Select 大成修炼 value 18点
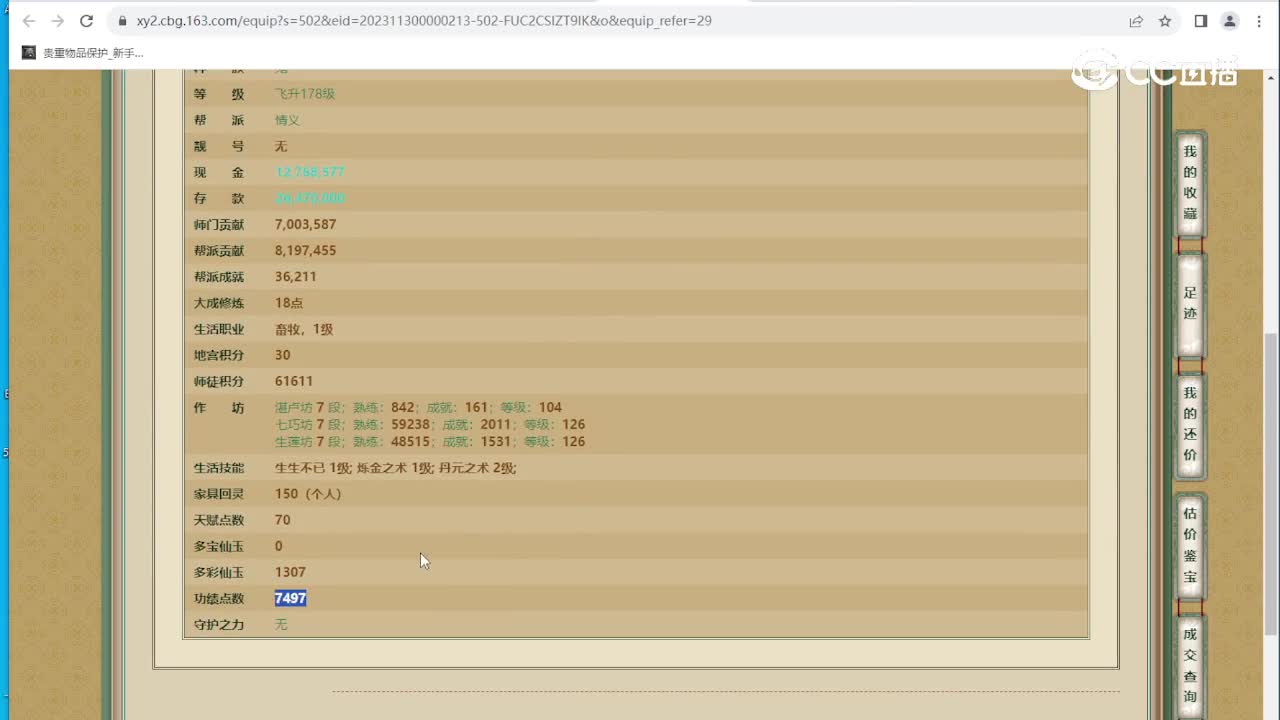The width and height of the screenshot is (1280, 720). click(x=289, y=302)
